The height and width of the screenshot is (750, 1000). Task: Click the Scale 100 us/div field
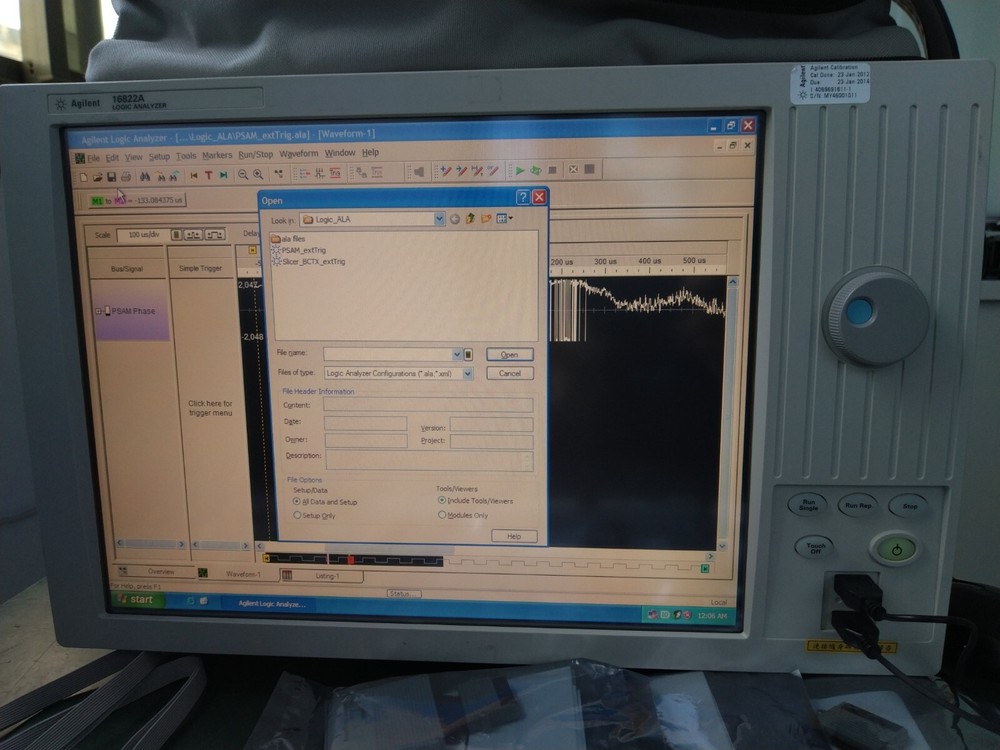pyautogui.click(x=143, y=235)
